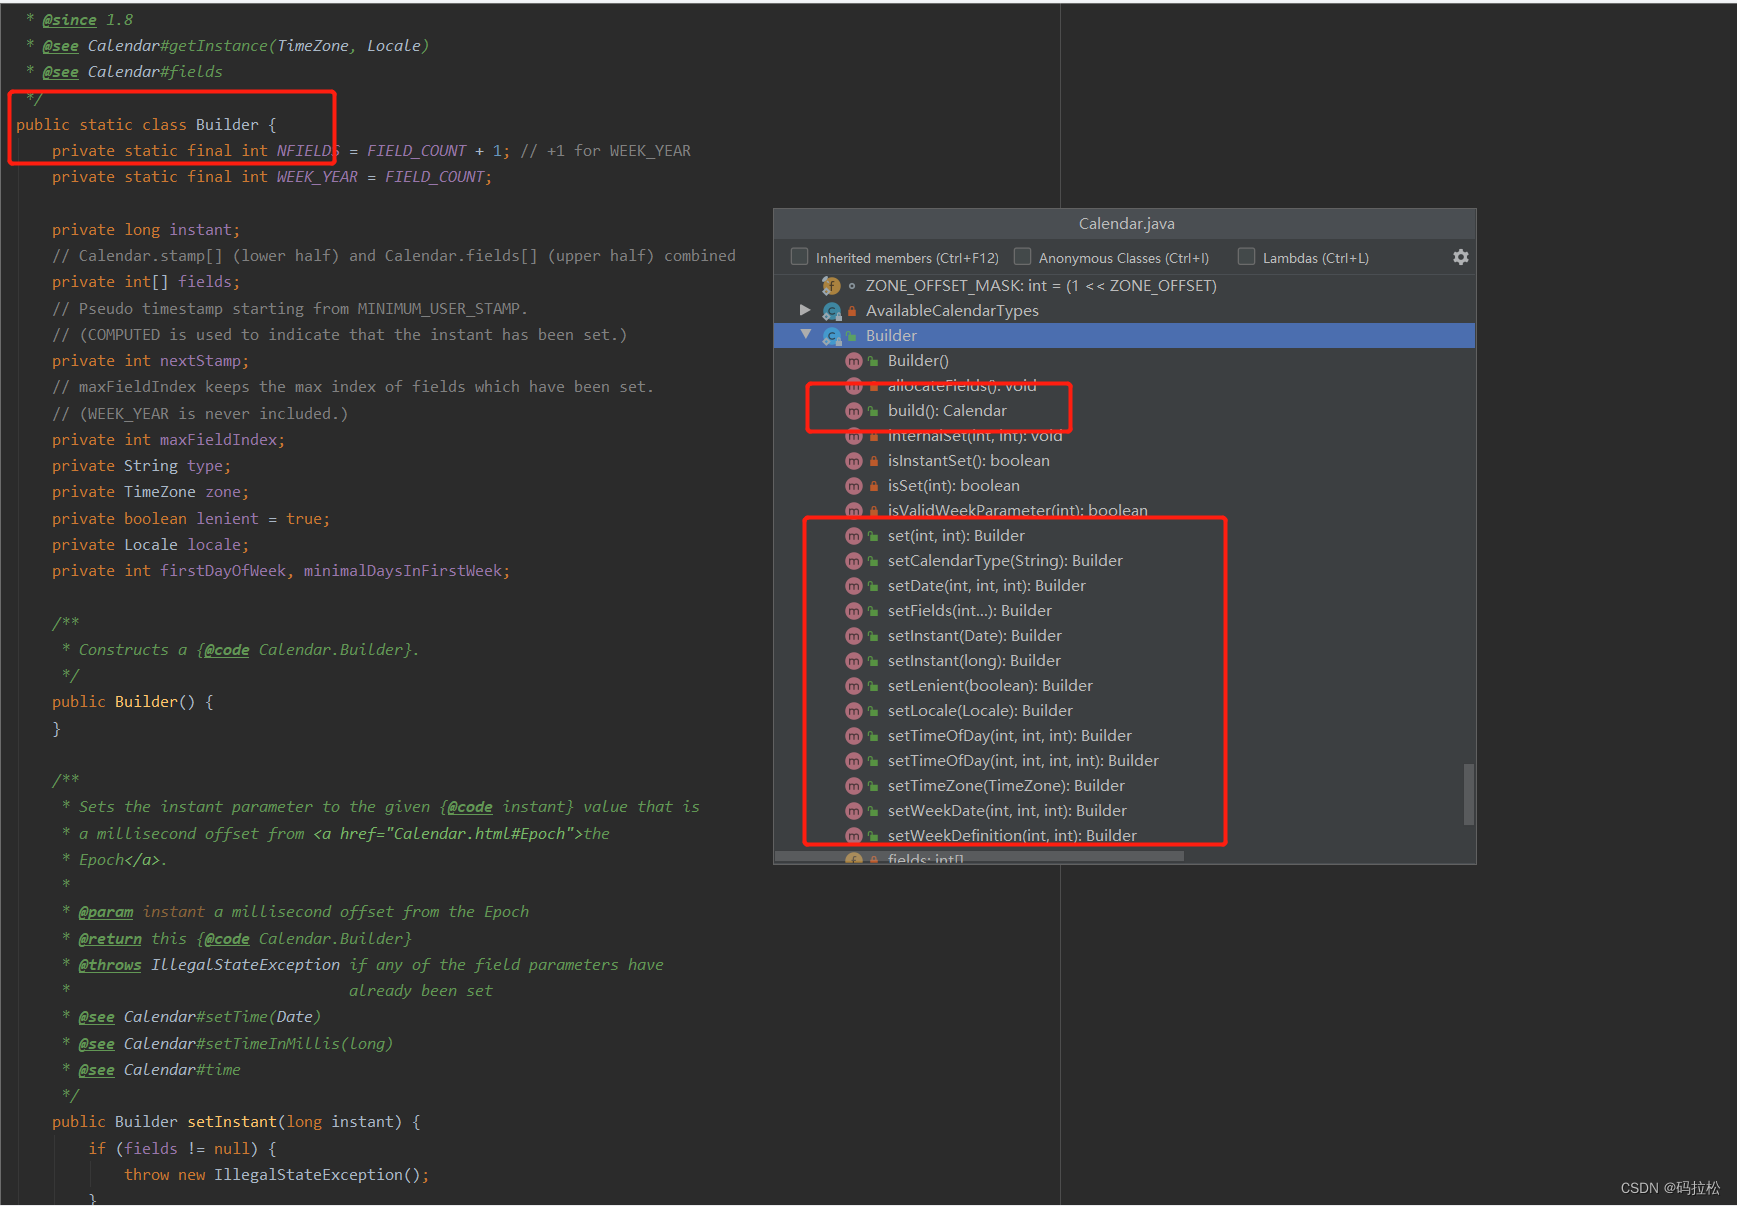Jump to setFields(int...): Builder
This screenshot has width=1737, height=1206.
(970, 611)
